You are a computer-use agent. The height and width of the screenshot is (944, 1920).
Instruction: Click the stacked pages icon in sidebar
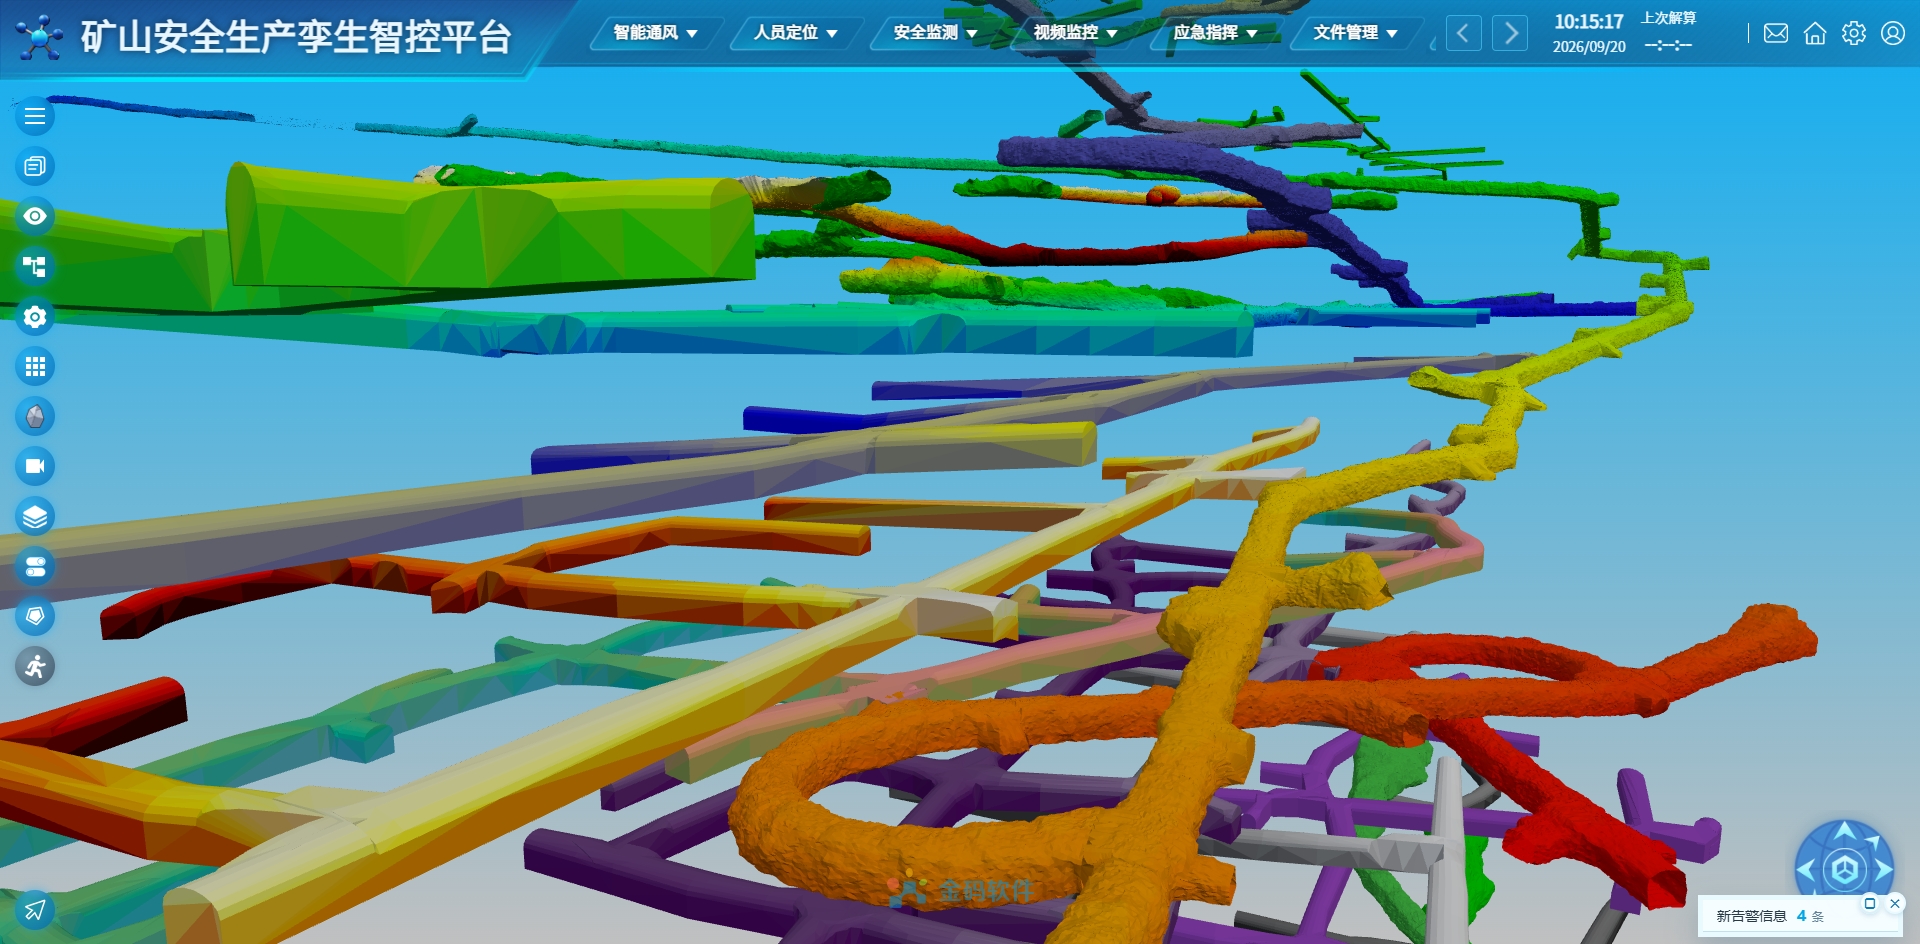click(x=35, y=166)
